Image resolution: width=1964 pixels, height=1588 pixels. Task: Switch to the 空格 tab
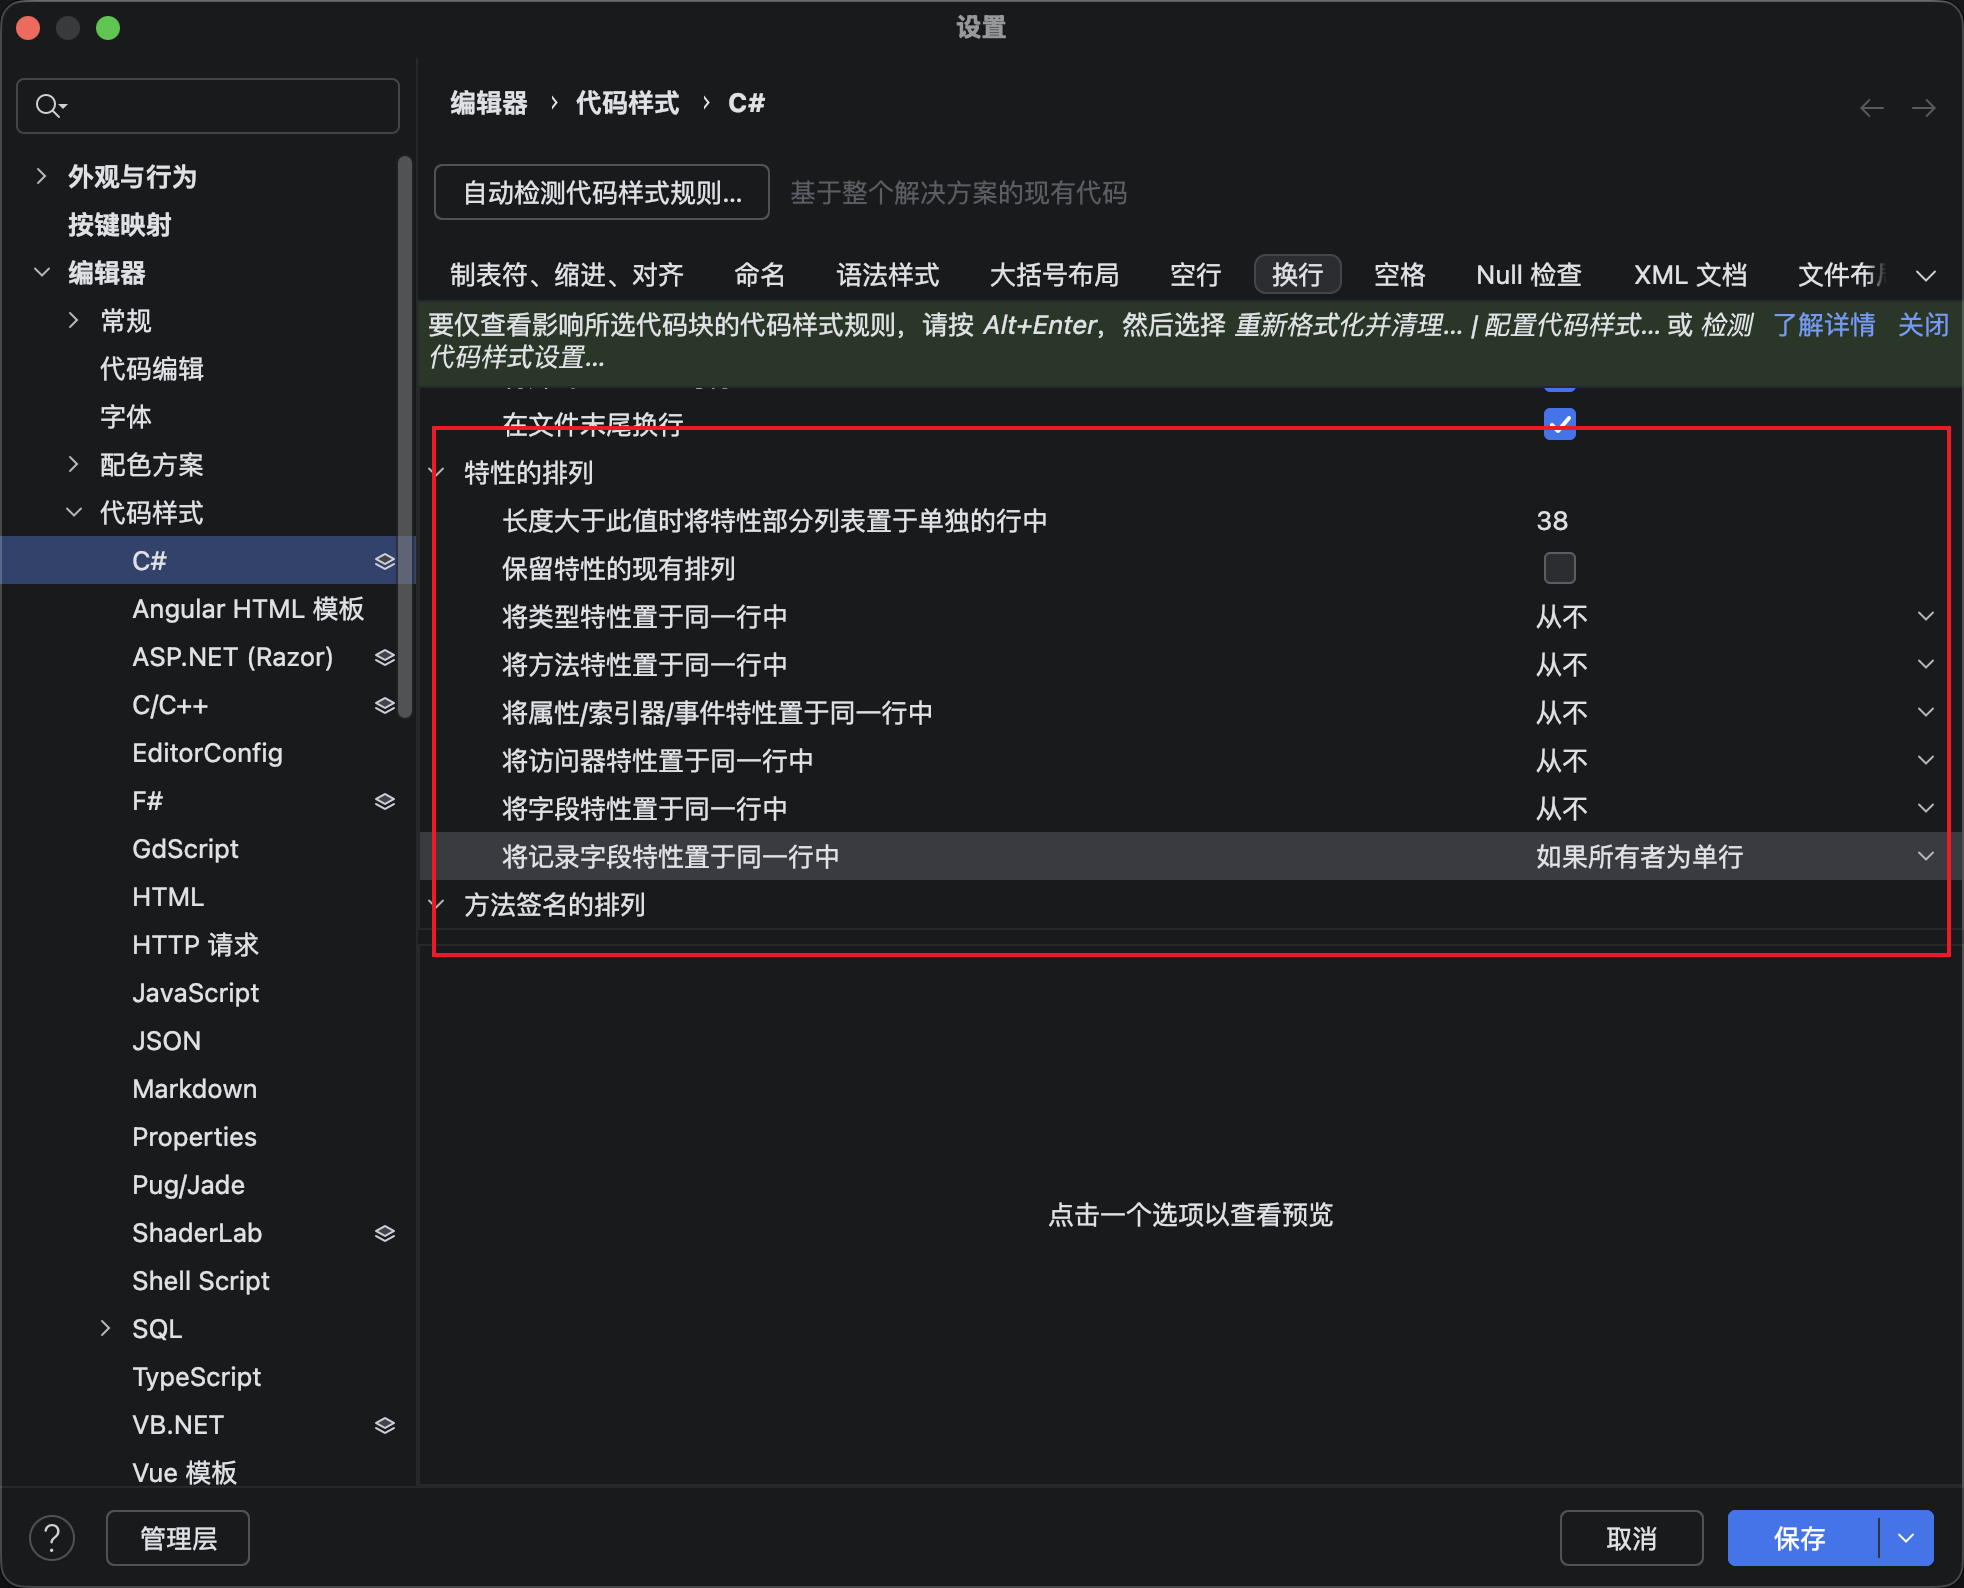pos(1399,274)
